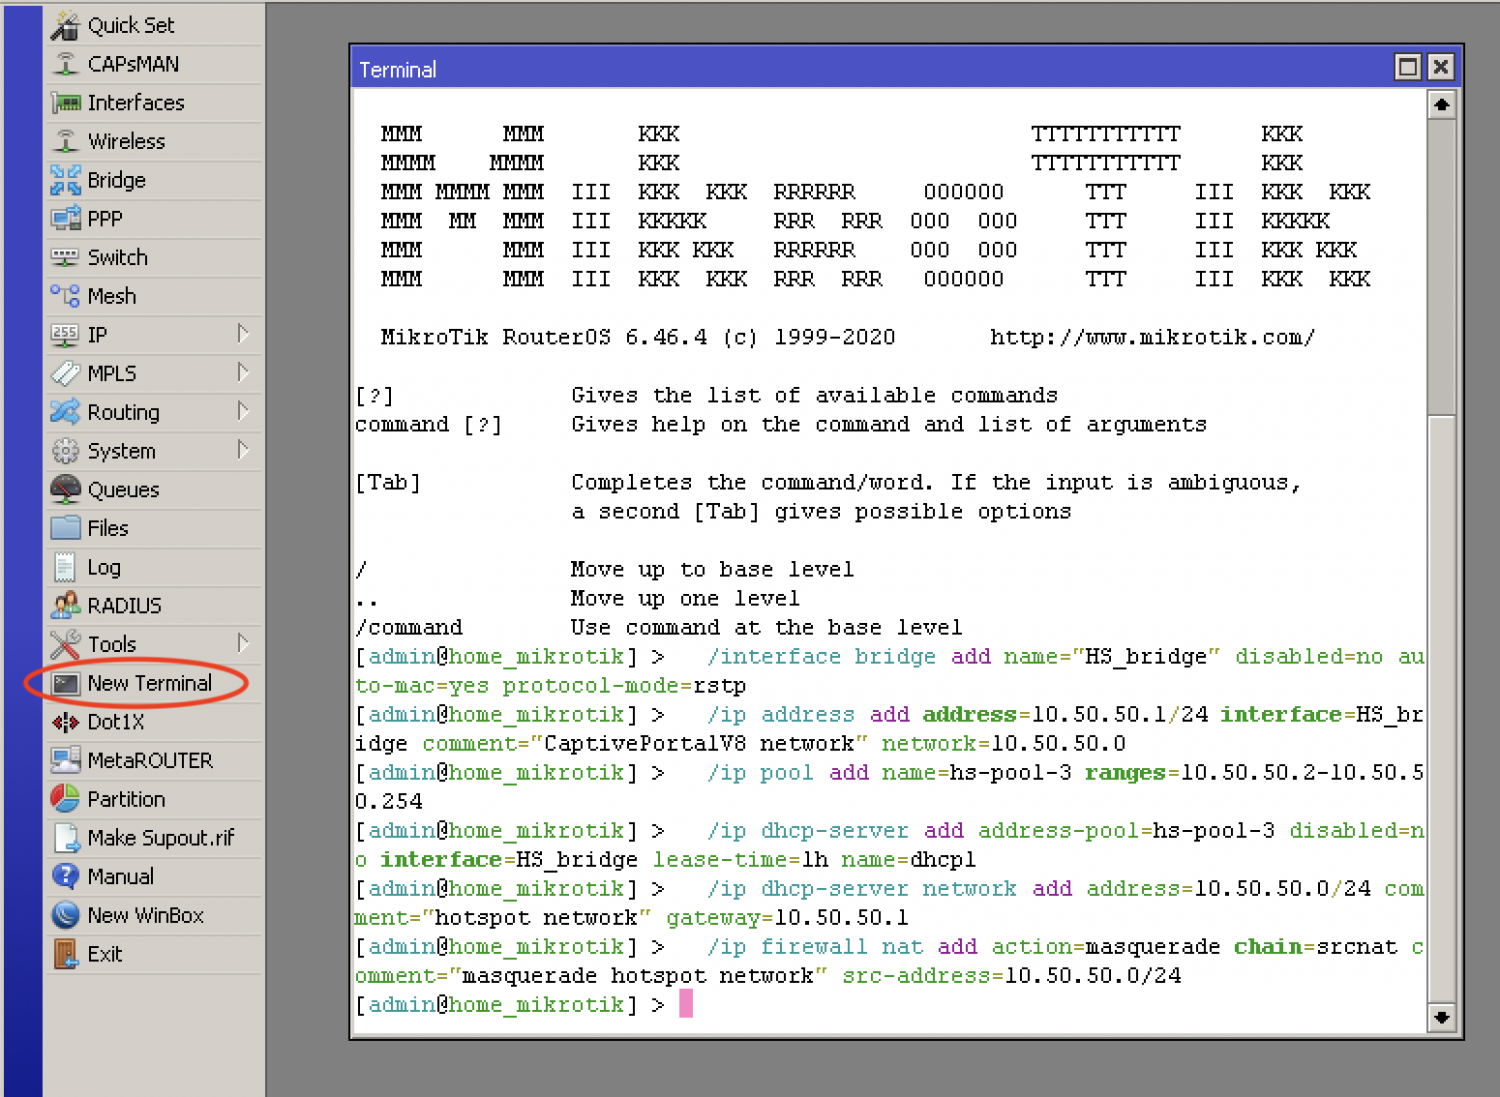This screenshot has height=1097, width=1500.
Task: Click 'lease-time=1h name=dhcp1' text
Action: (814, 860)
